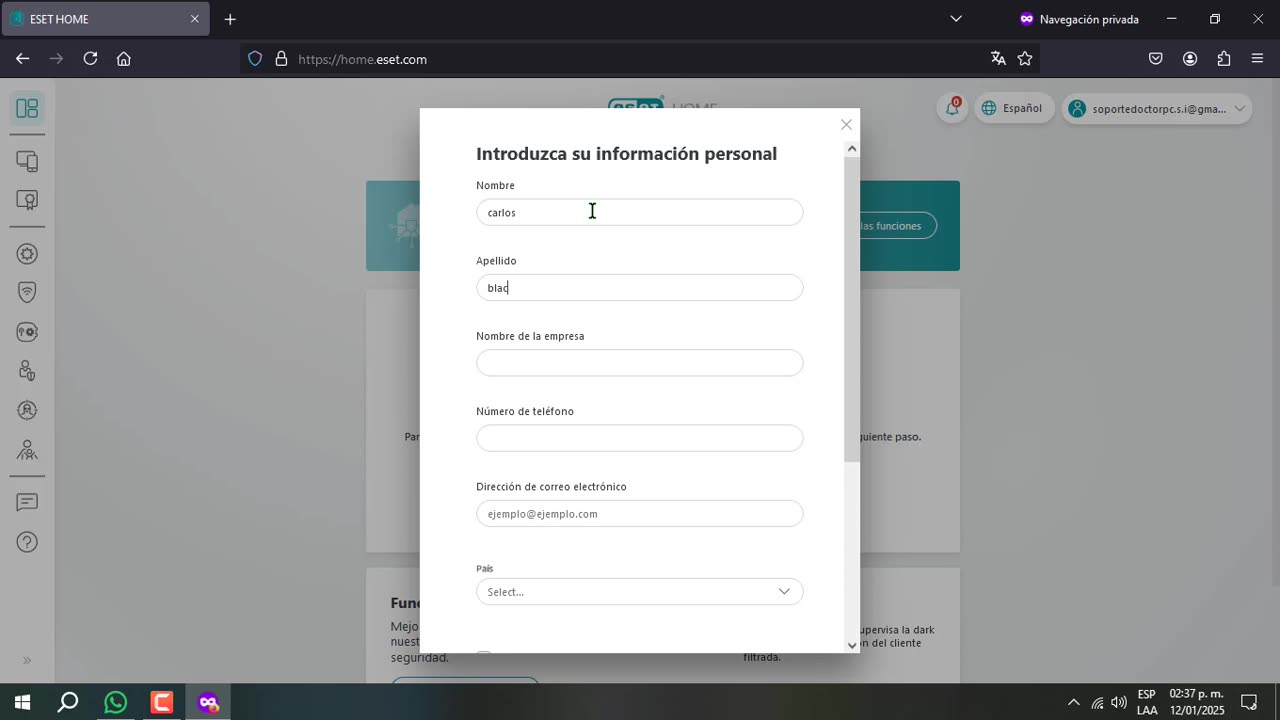Click the dialog scrollbar down arrow
The image size is (1280, 720).
point(852,645)
